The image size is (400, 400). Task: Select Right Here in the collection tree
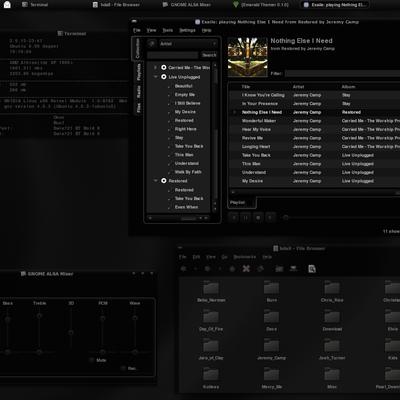pyautogui.click(x=186, y=129)
